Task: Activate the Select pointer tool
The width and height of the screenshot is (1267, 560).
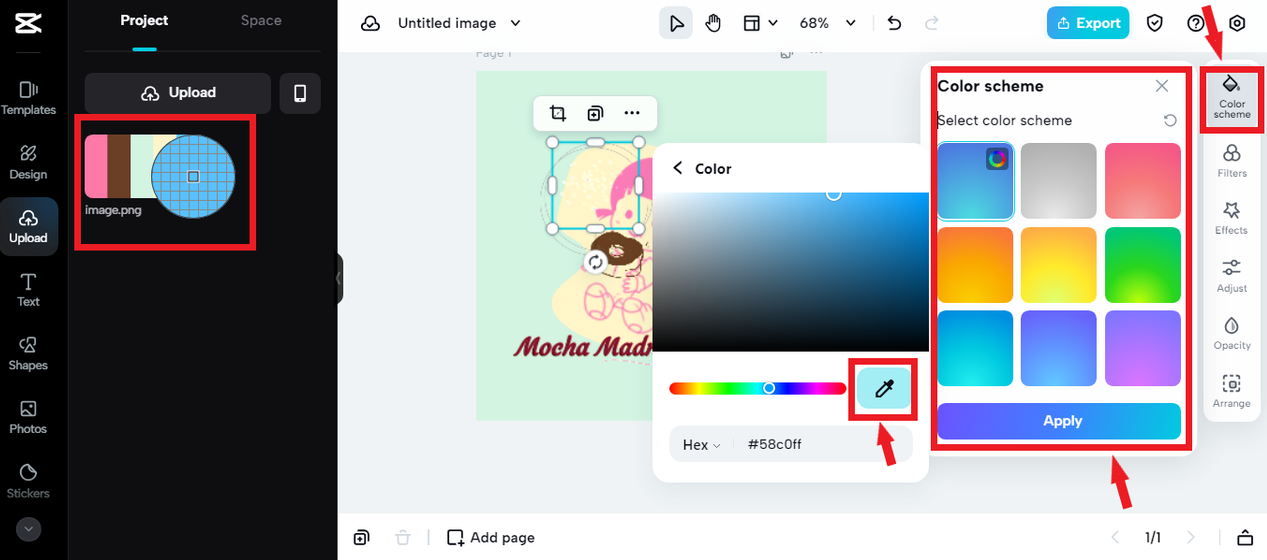Action: (x=676, y=23)
